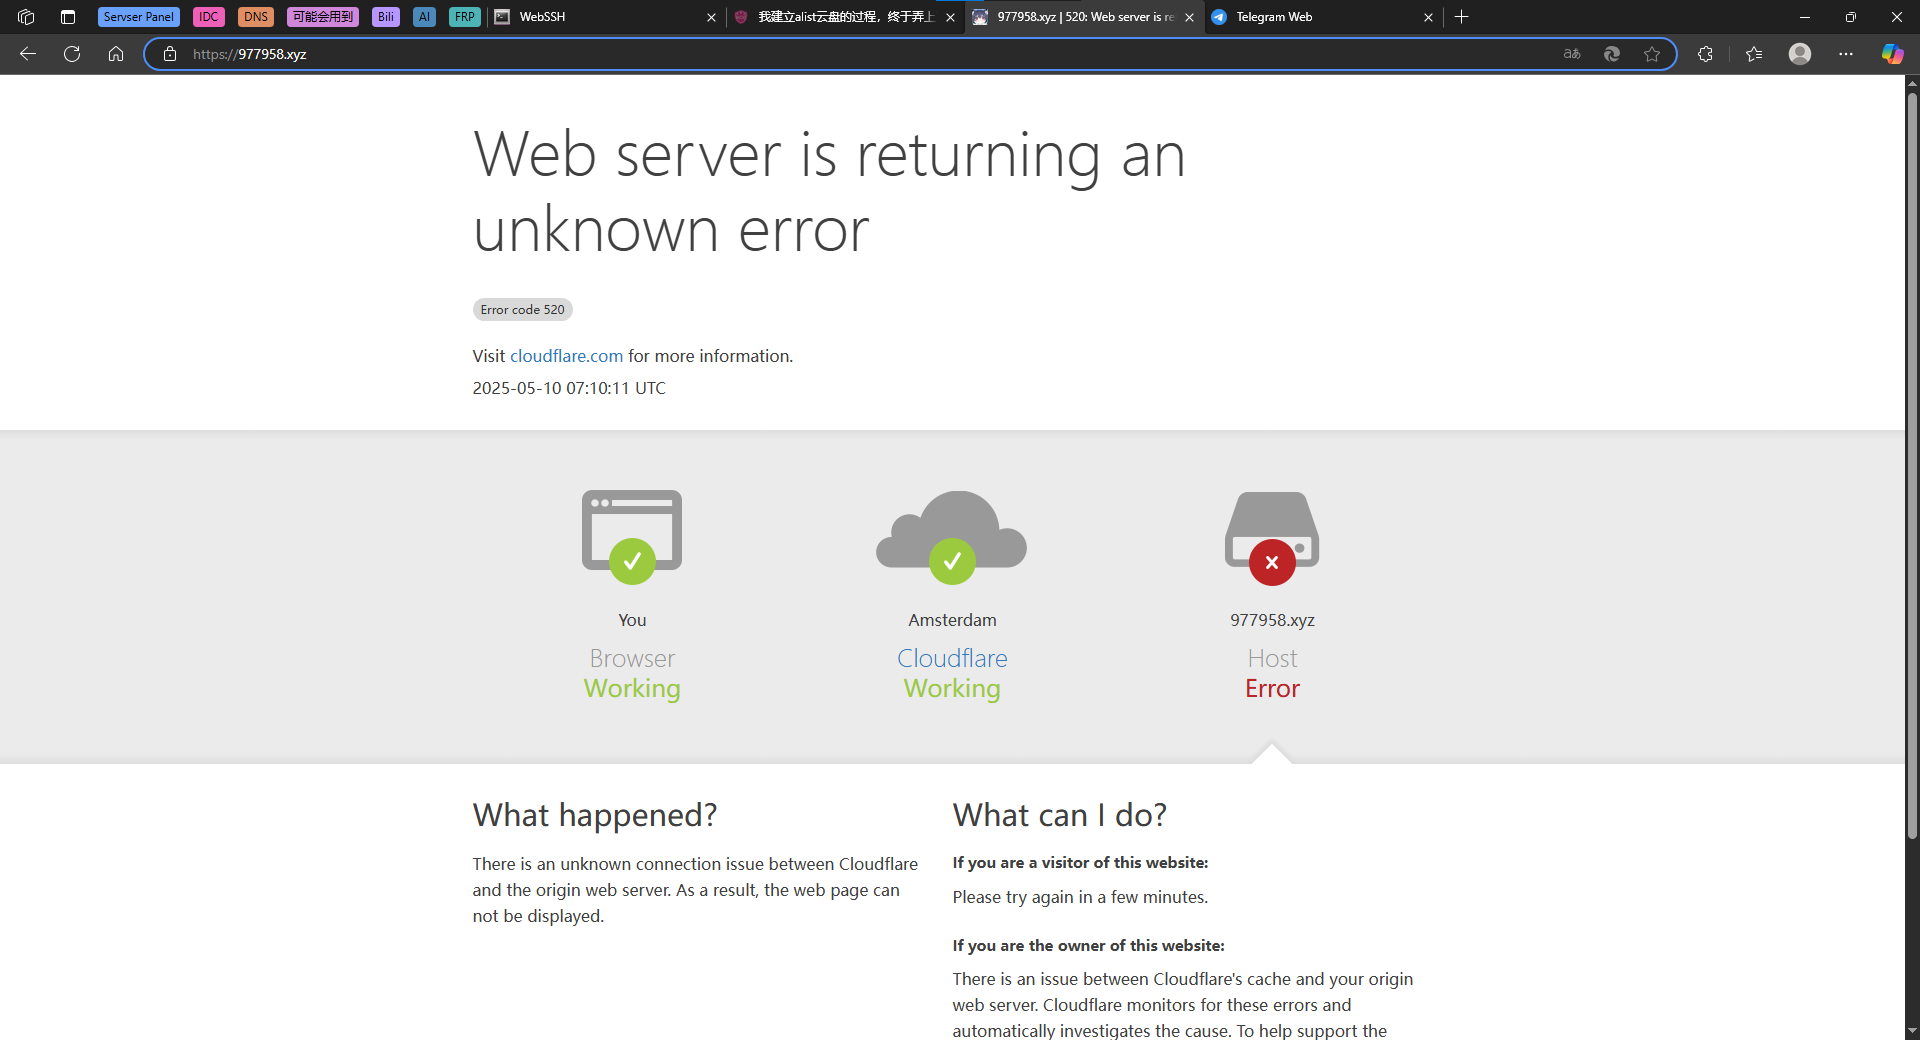Close the Telegram Web tab
The width and height of the screenshot is (1920, 1040).
click(x=1428, y=17)
